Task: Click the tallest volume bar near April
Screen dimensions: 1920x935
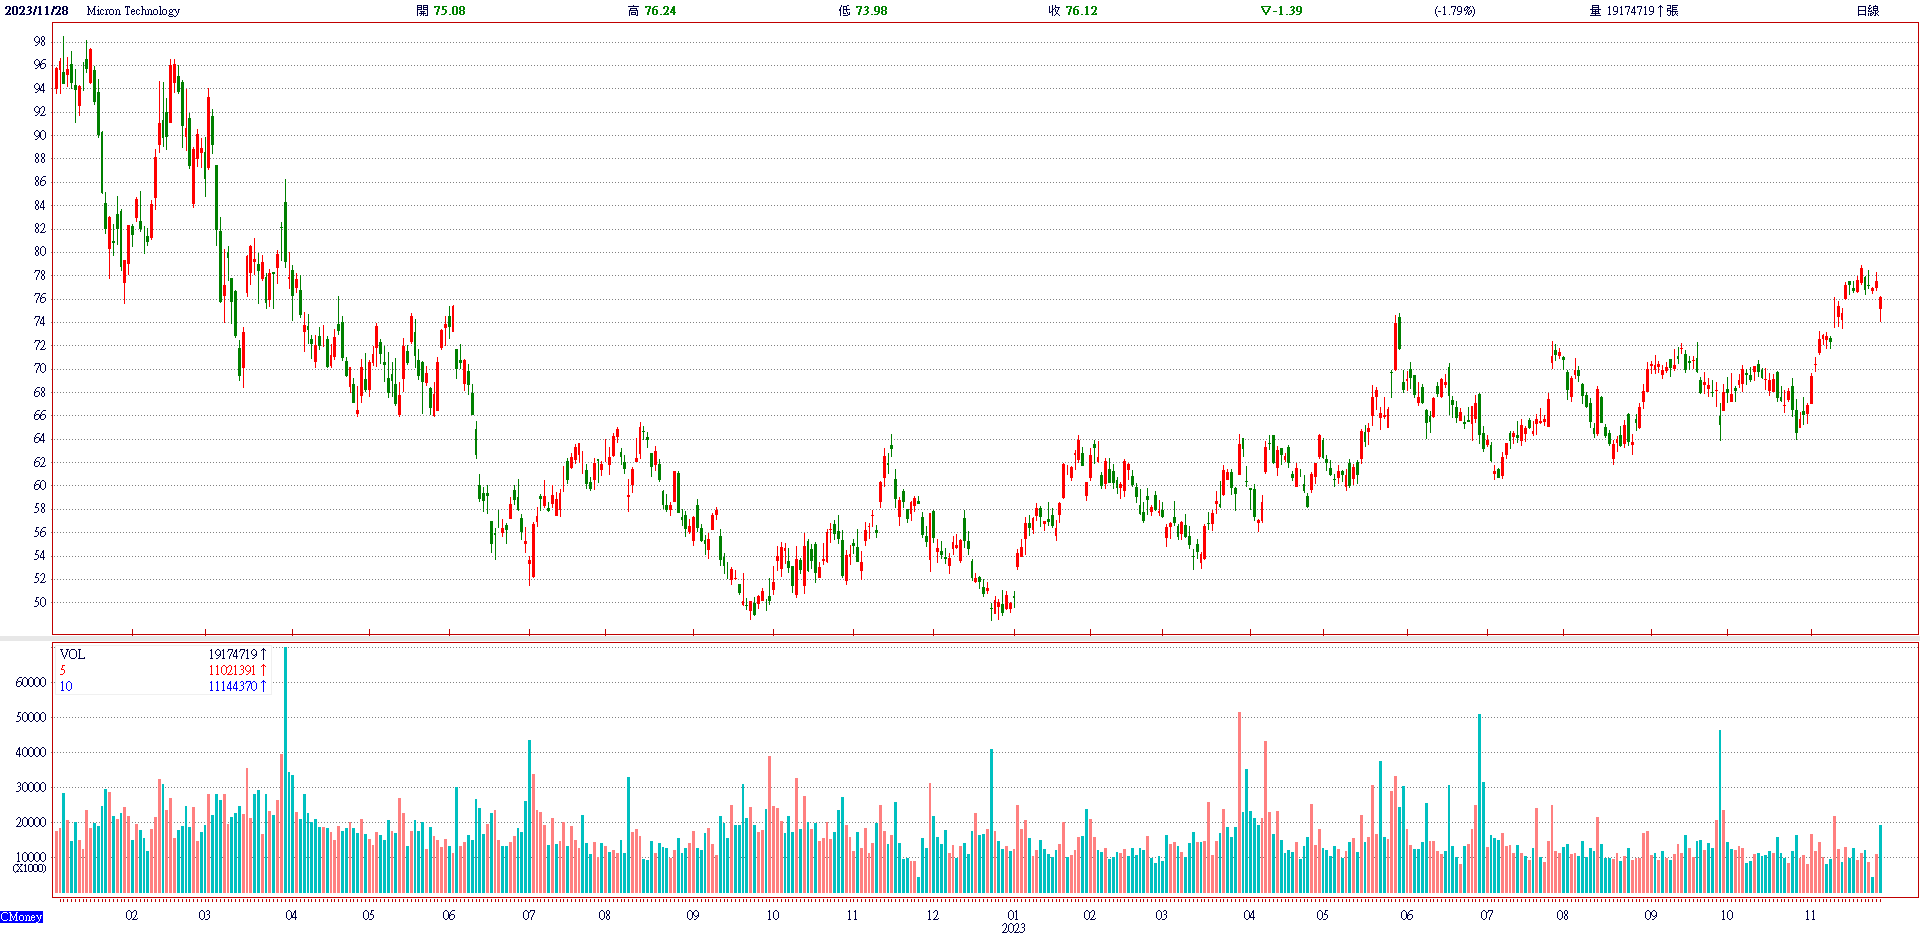Action: [286, 770]
